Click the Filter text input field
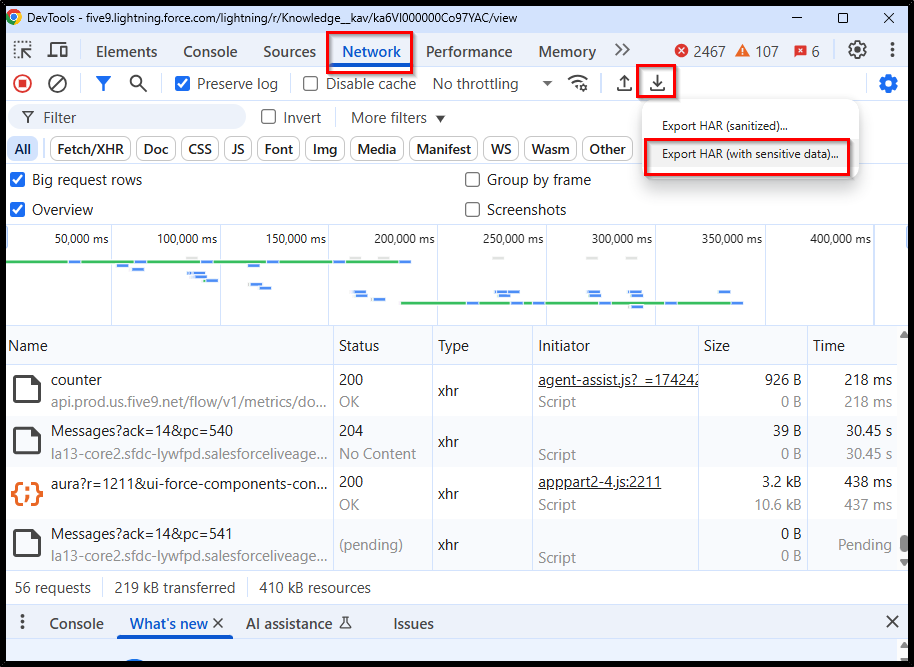This screenshot has height=667, width=914. [127, 117]
